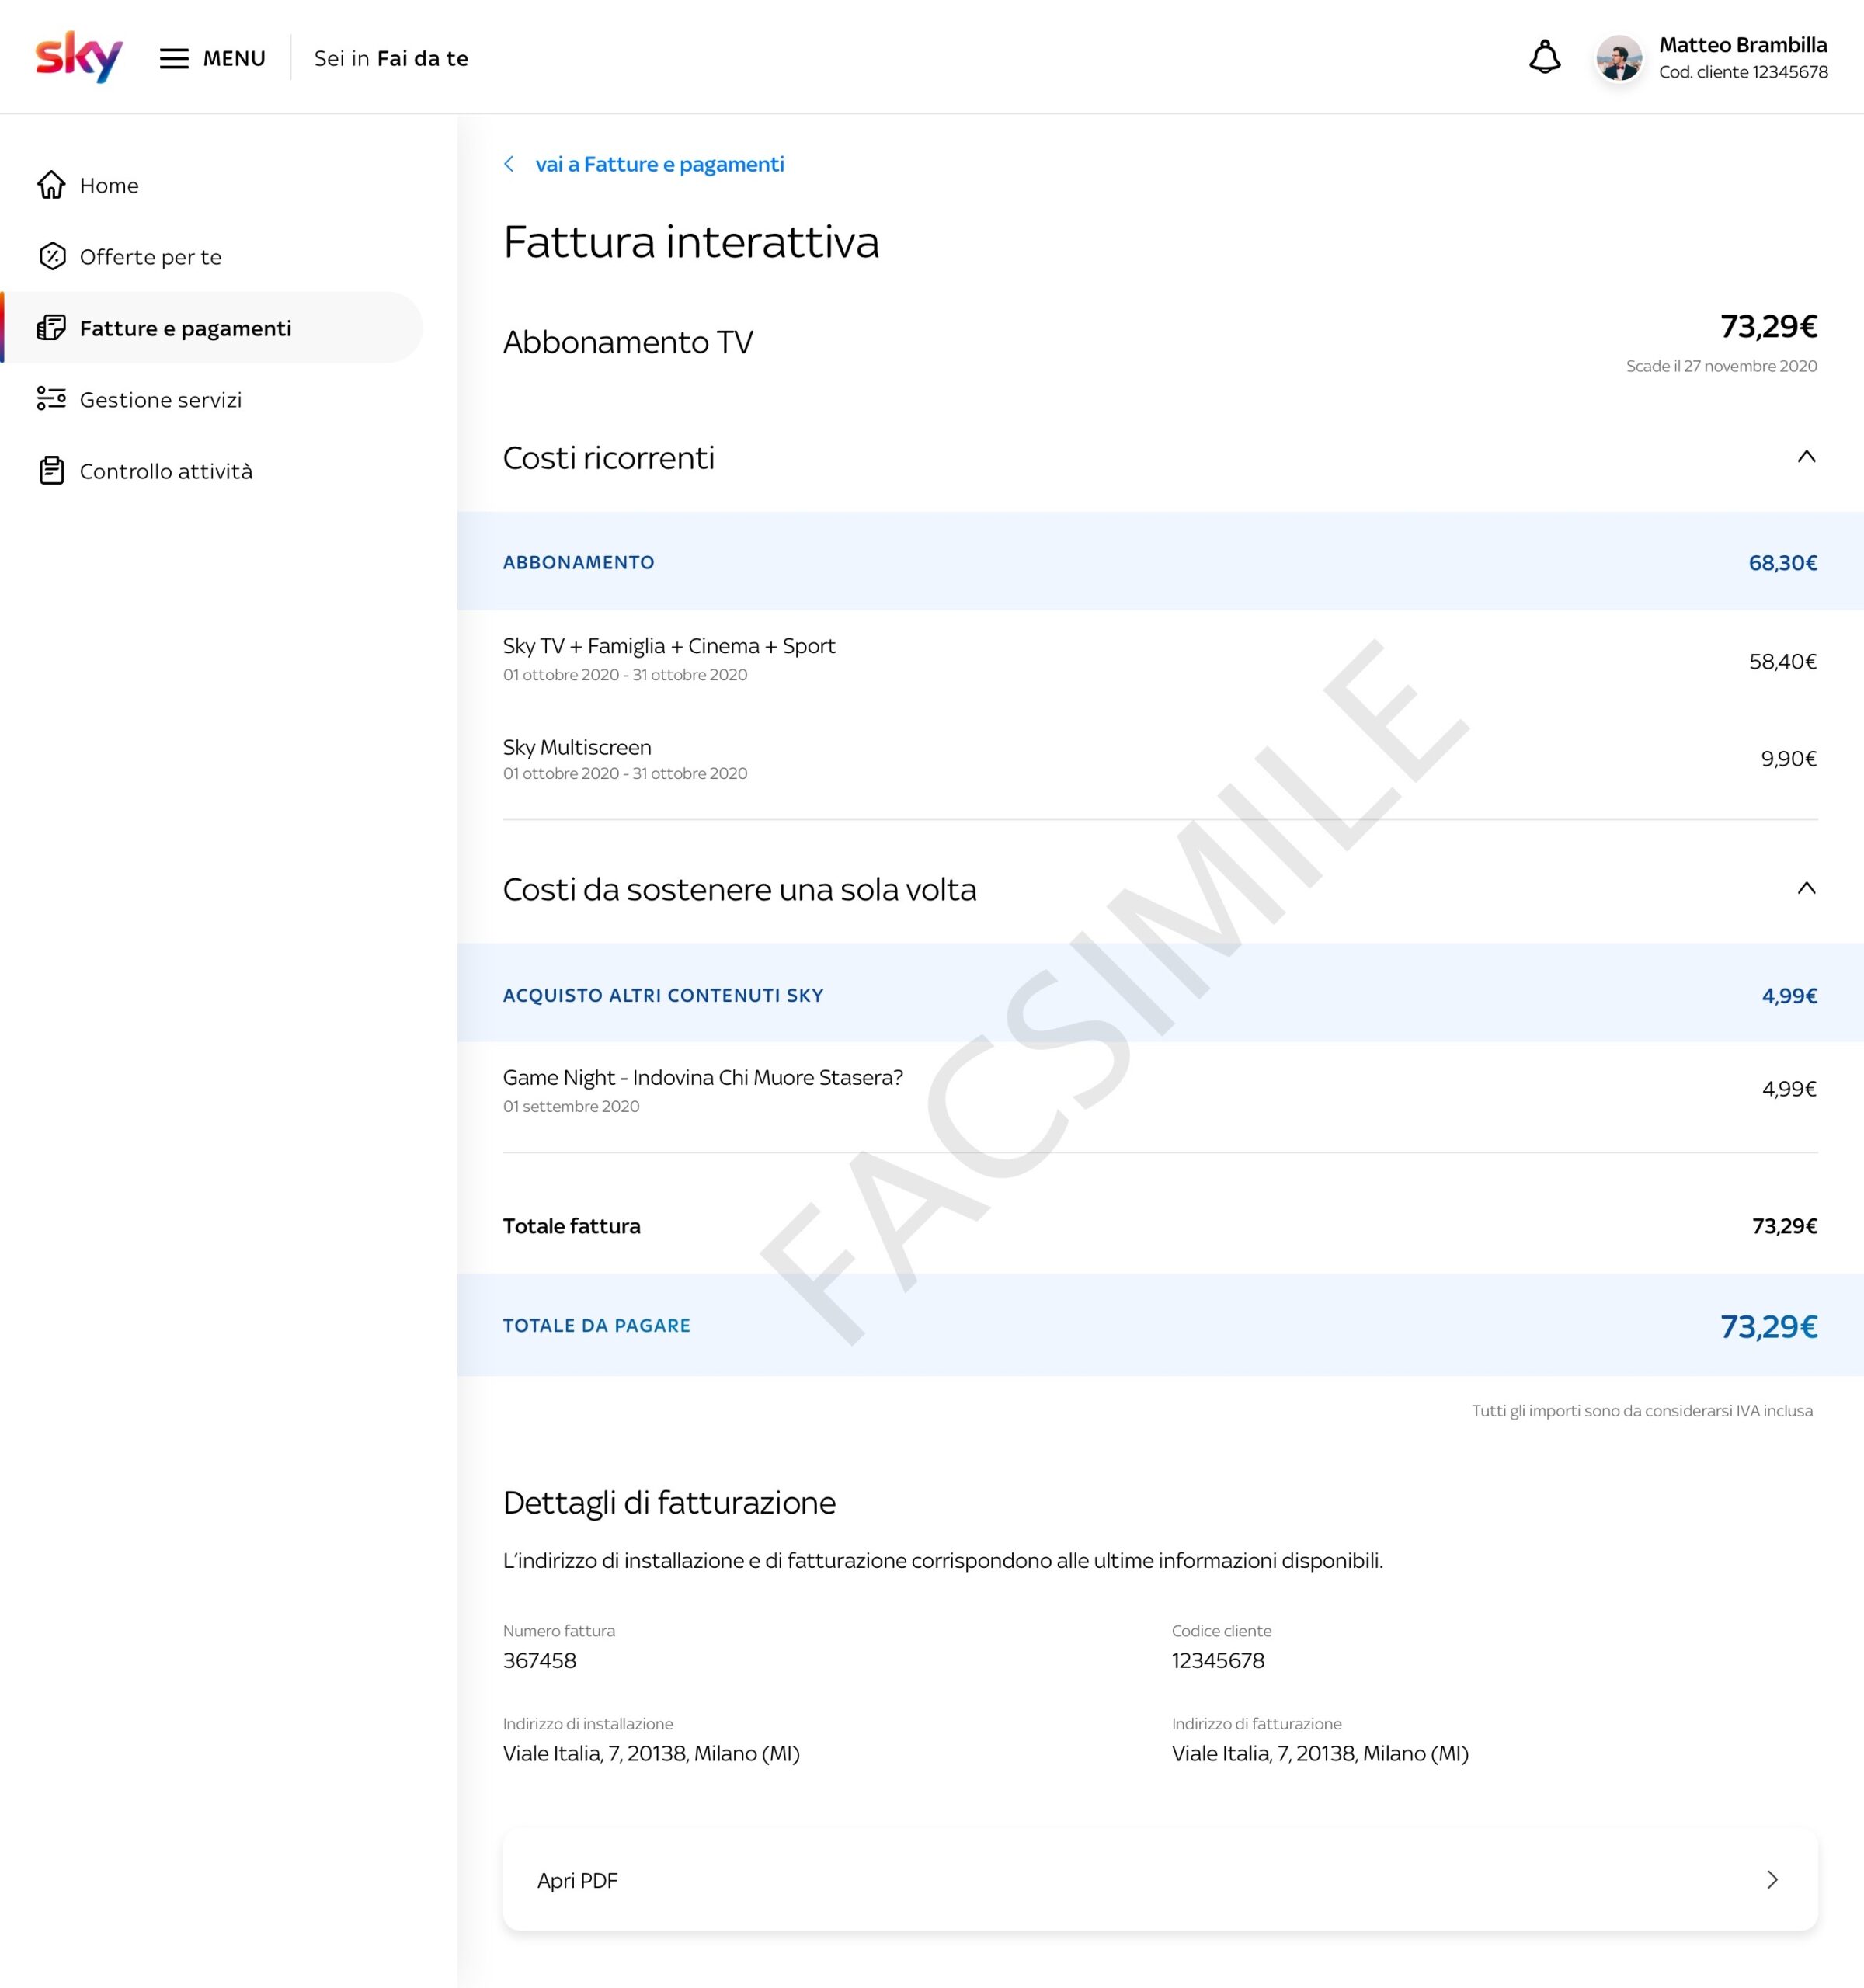
Task: Go back to Fatture e pagamenti link
Action: [659, 164]
